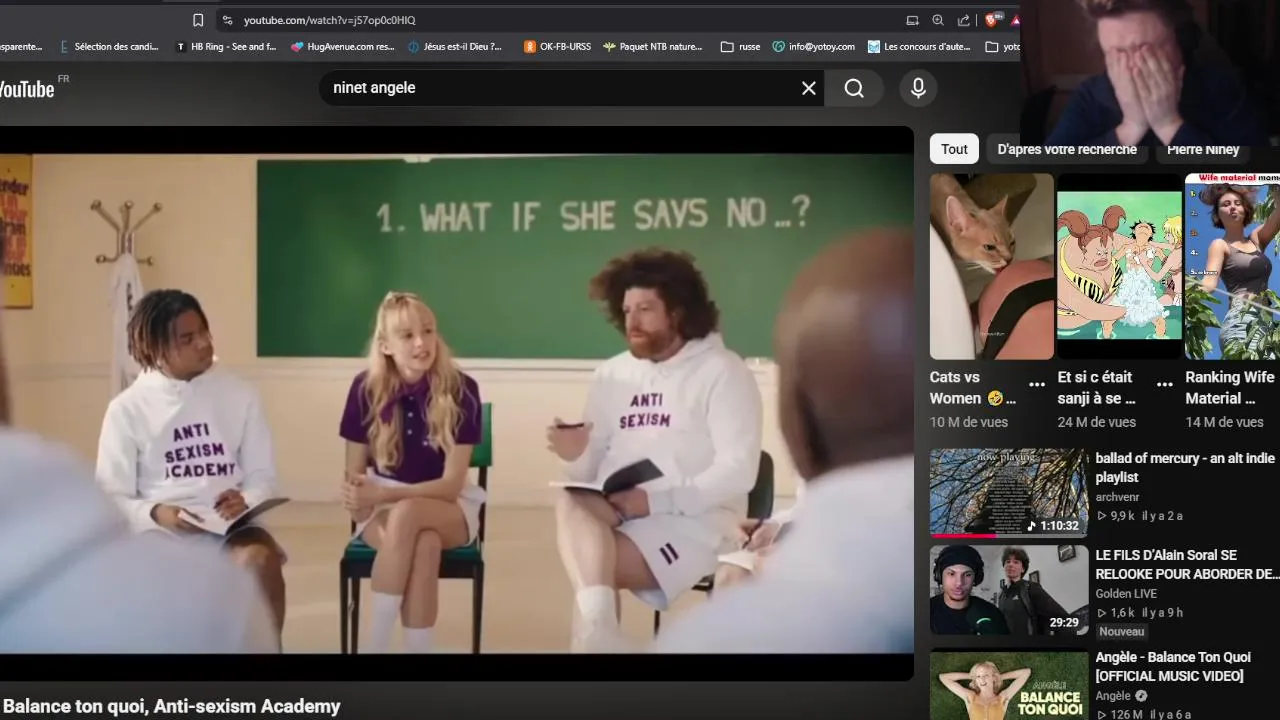
Task: Click the main video player frame
Action: coord(456,404)
